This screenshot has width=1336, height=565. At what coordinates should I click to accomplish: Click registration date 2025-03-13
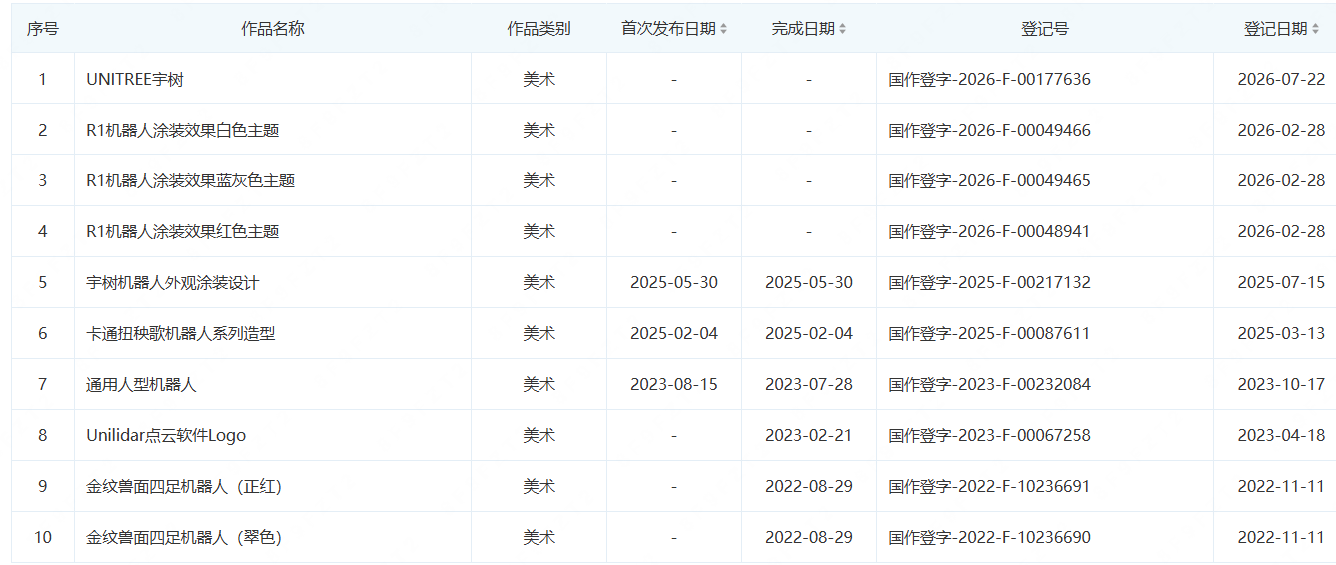coord(1281,333)
